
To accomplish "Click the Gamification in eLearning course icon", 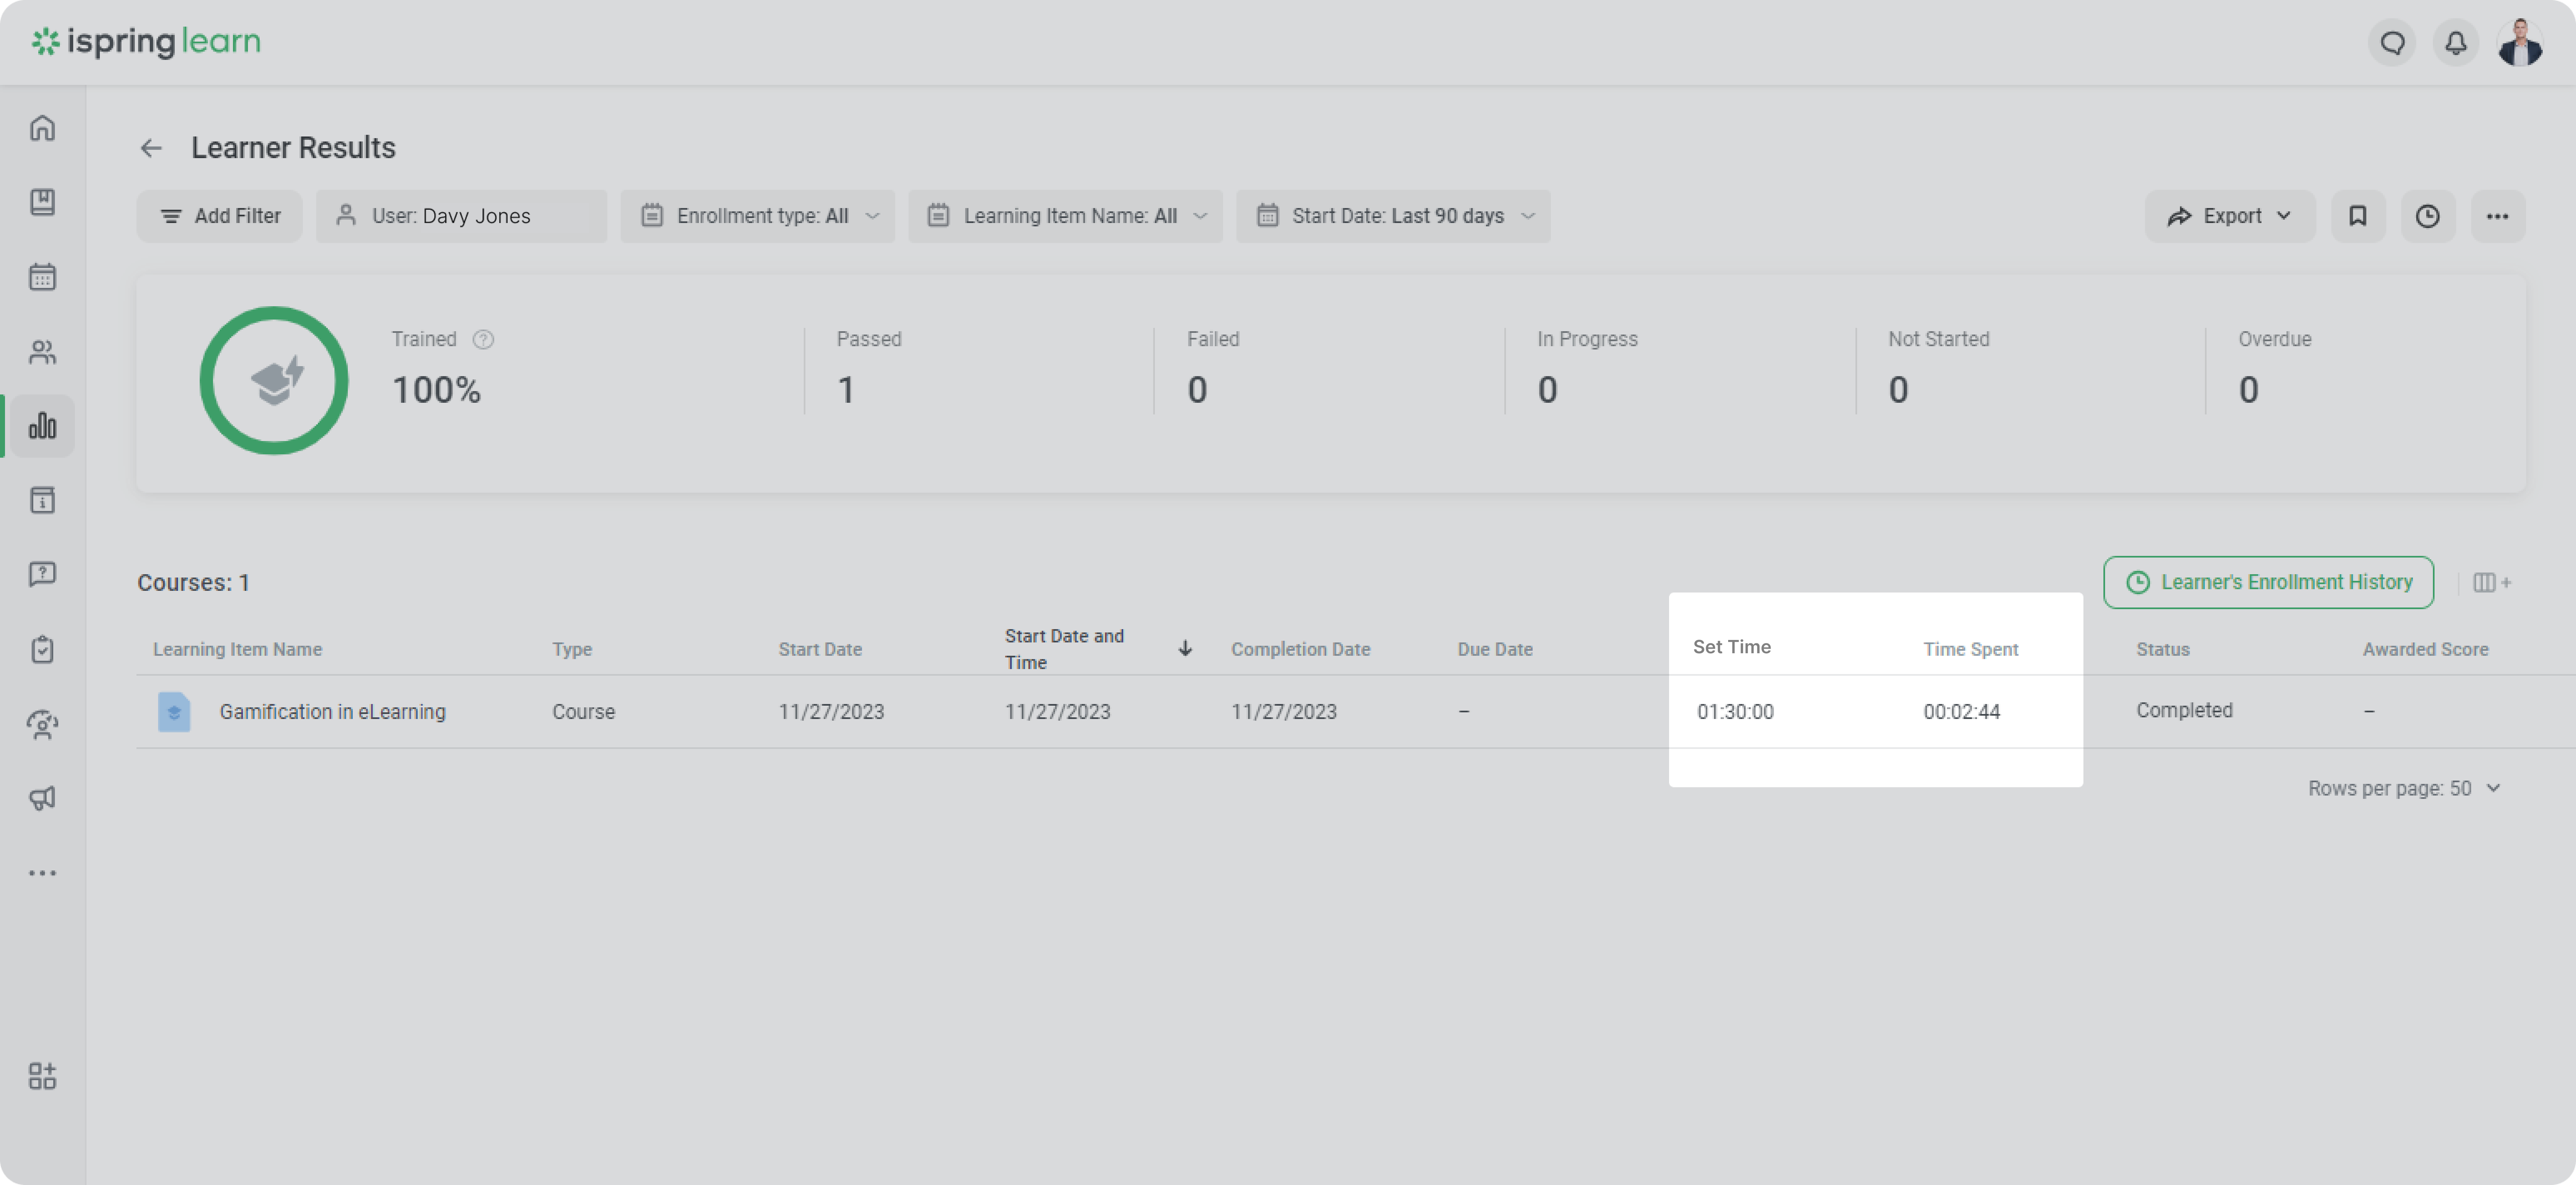I will pos(173,712).
